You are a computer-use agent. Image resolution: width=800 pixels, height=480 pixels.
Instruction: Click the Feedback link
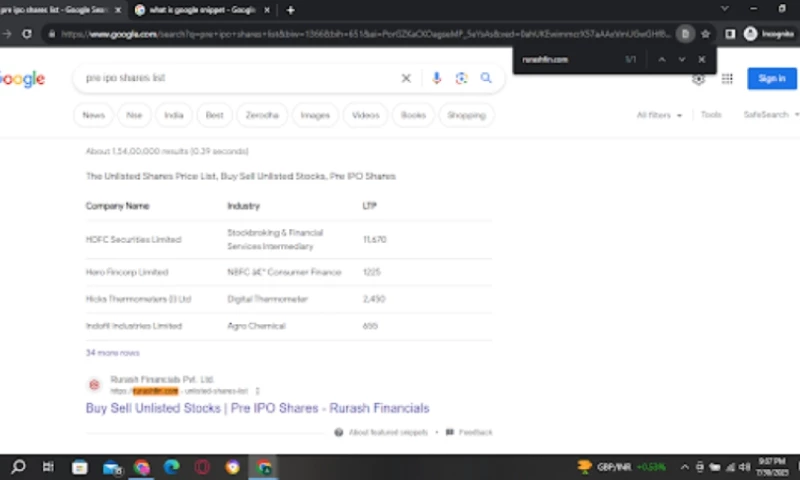[475, 432]
